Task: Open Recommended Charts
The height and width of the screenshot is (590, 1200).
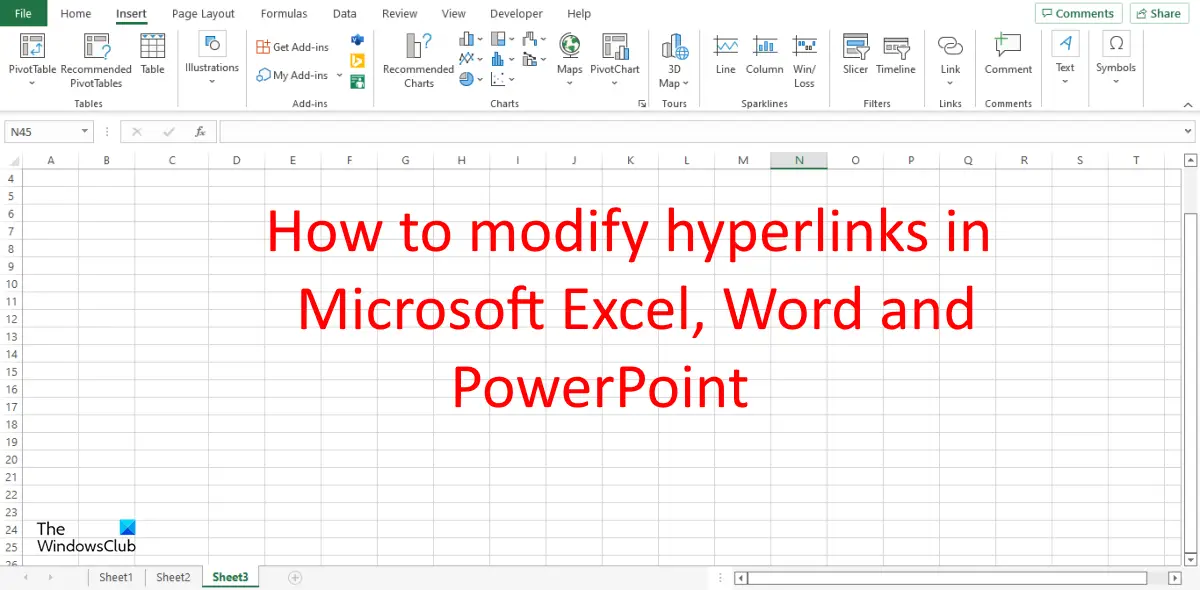Action: click(x=418, y=60)
